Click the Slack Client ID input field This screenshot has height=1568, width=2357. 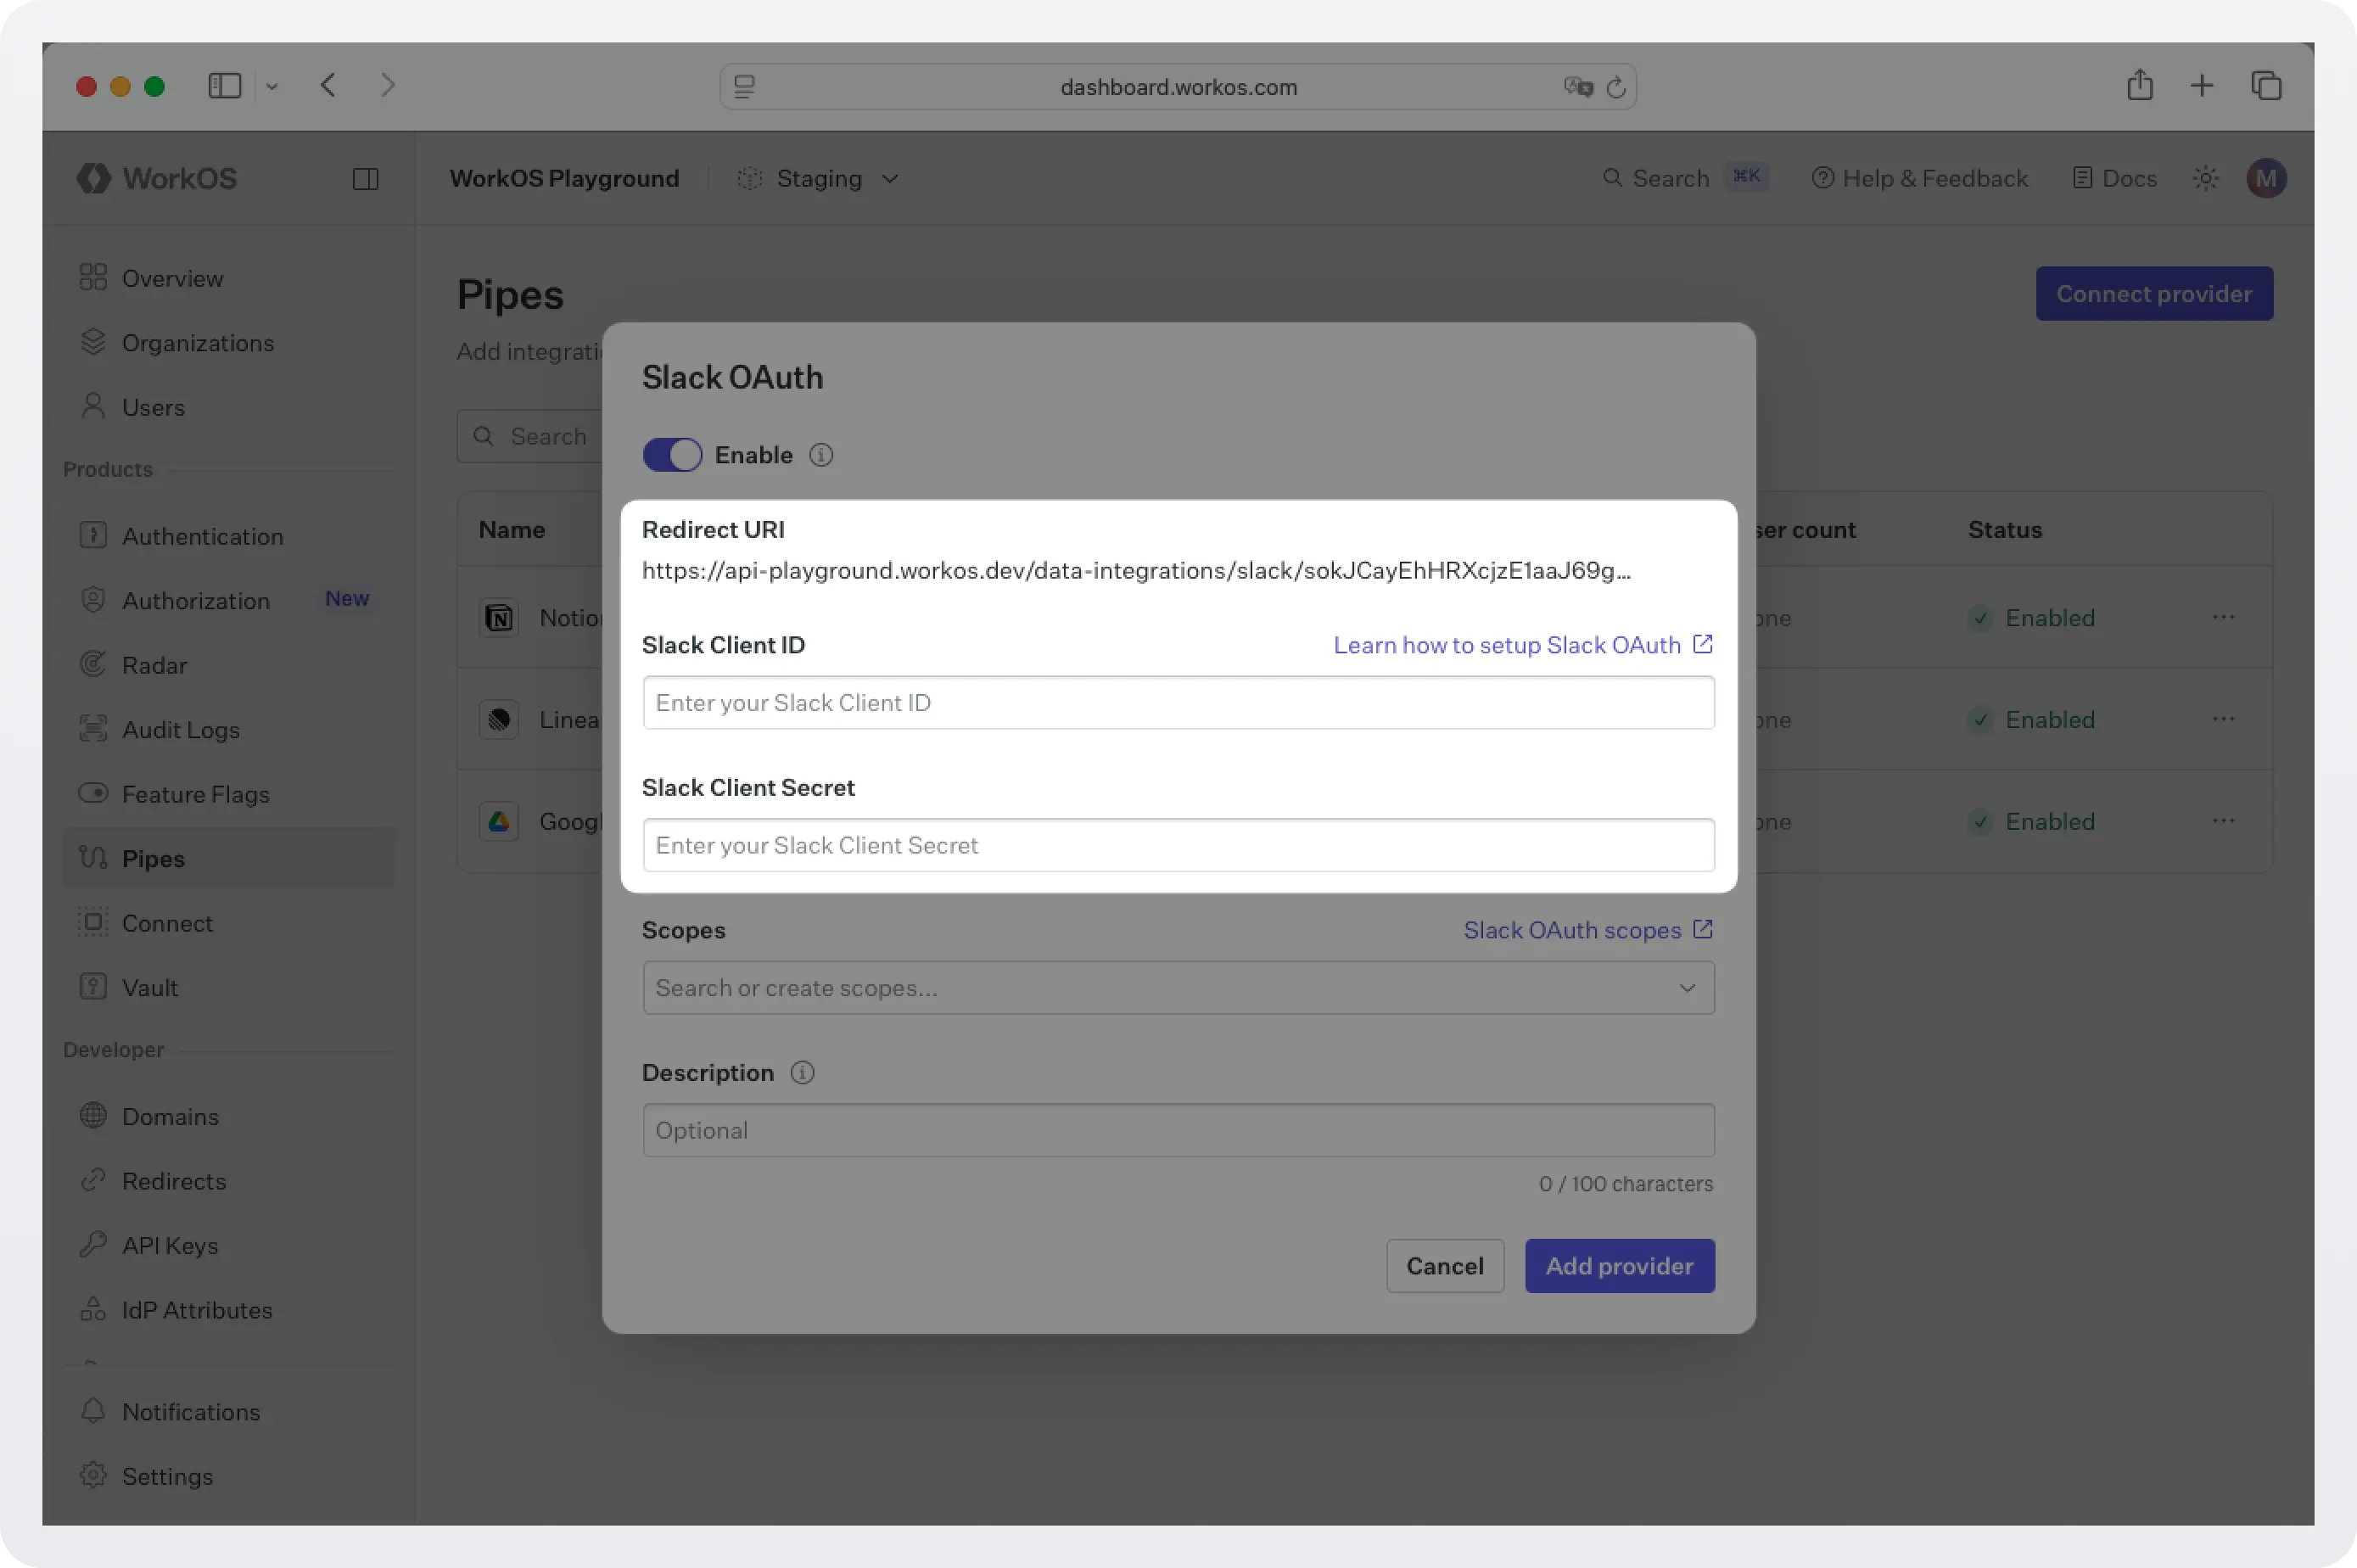1178,703
